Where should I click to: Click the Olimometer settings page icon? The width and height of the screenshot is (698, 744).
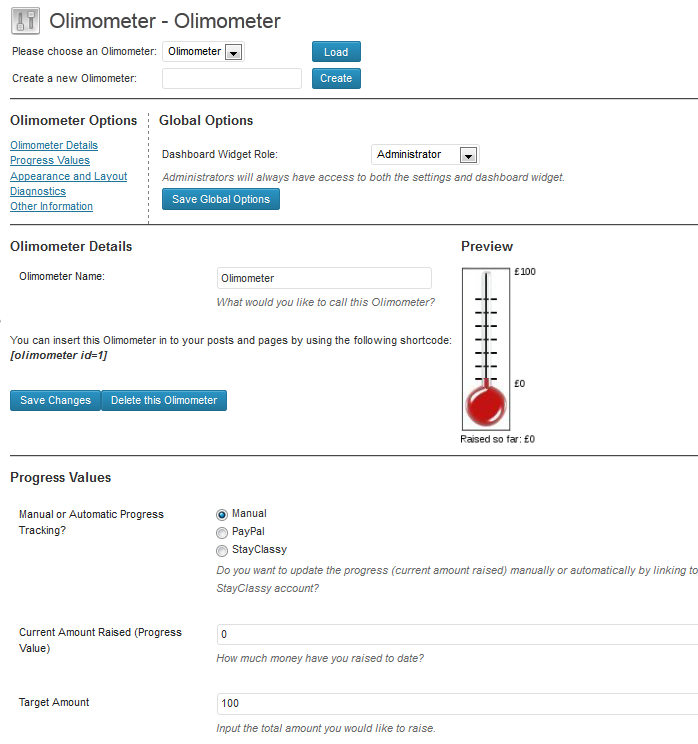coord(26,21)
